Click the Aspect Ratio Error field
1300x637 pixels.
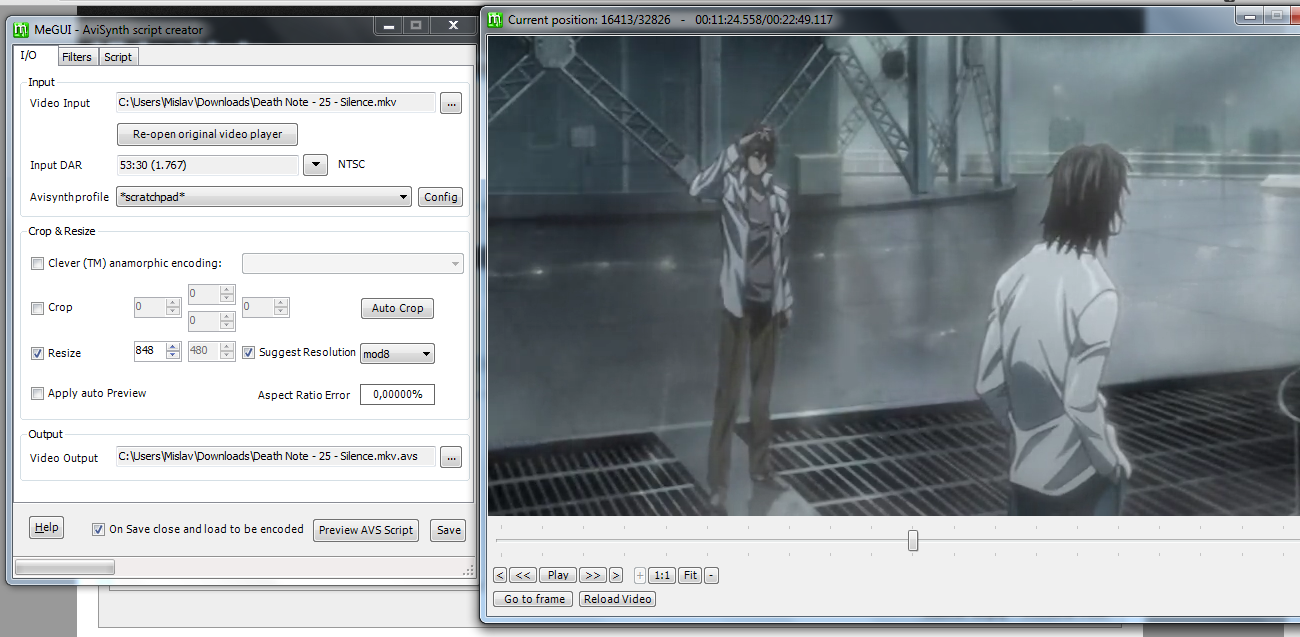(x=398, y=395)
